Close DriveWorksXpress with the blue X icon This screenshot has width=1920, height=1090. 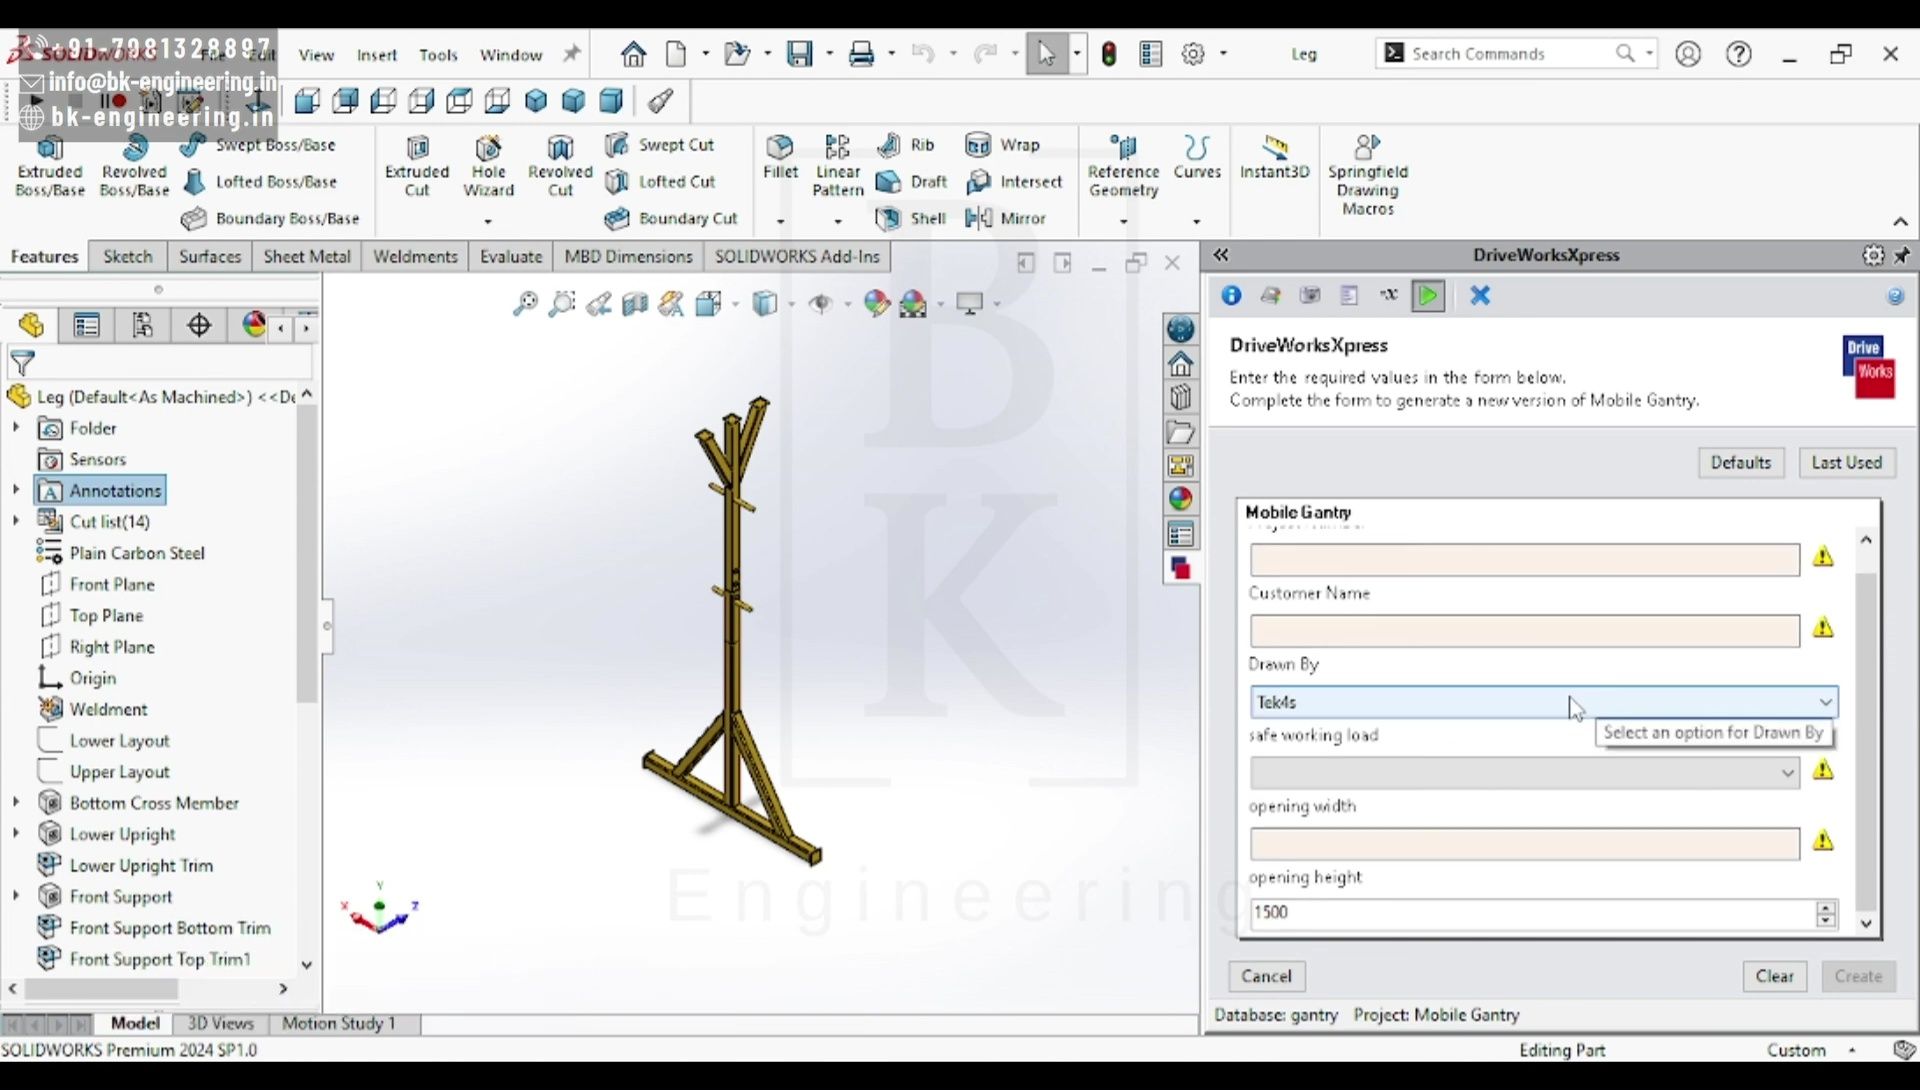(x=1480, y=295)
